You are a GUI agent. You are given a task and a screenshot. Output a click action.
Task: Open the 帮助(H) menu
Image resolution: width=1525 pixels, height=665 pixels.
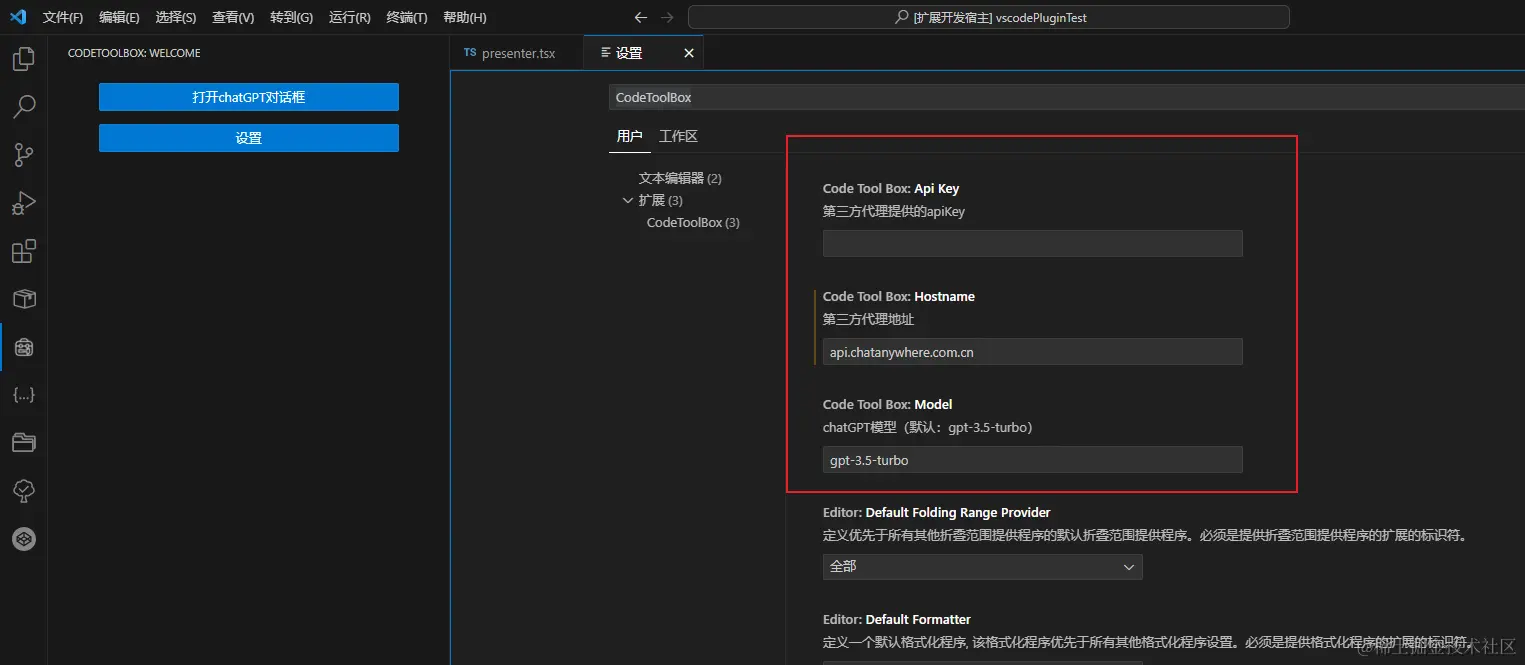(x=464, y=18)
